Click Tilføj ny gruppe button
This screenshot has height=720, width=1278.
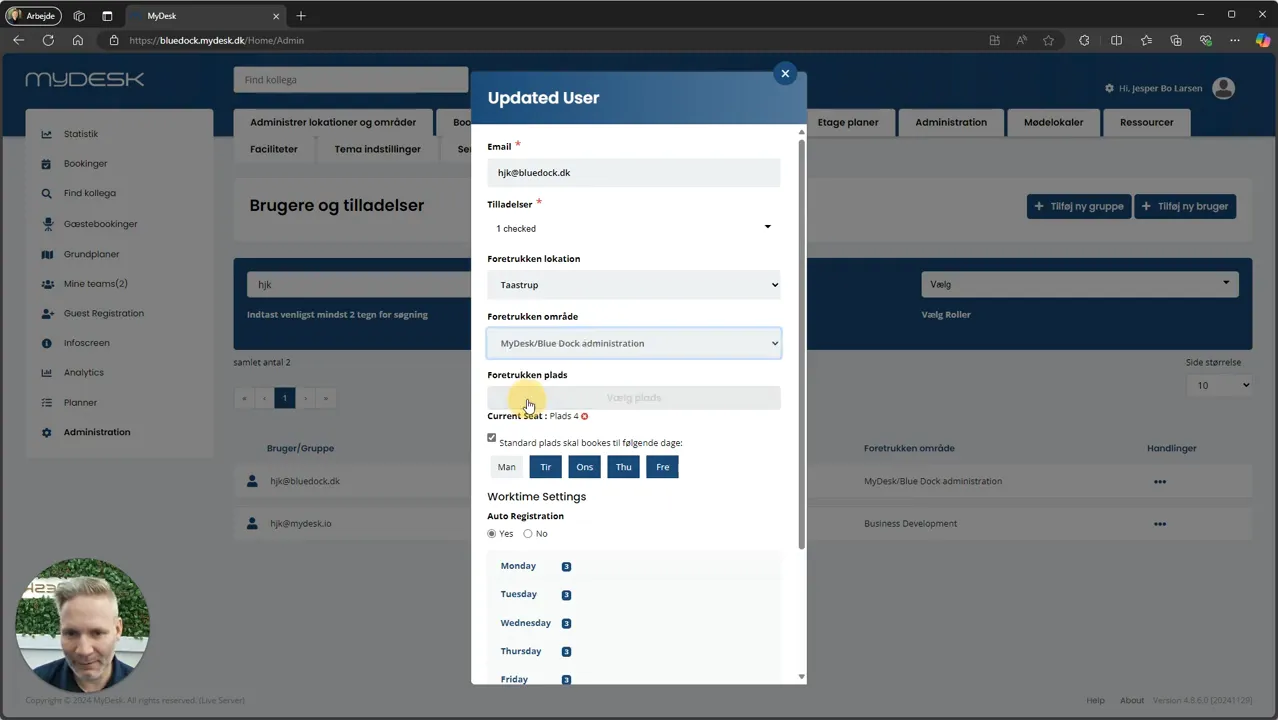tap(1079, 206)
